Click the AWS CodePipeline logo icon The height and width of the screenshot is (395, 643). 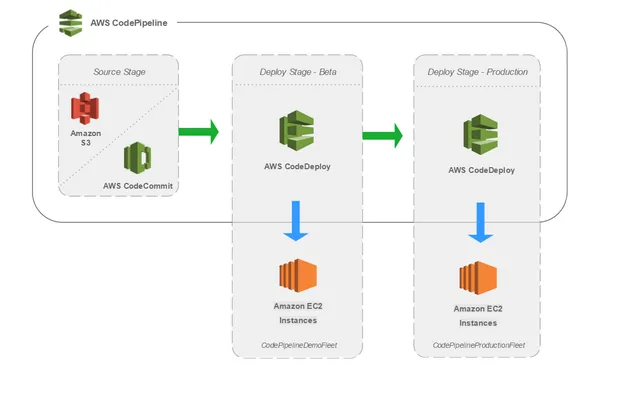pos(71,23)
